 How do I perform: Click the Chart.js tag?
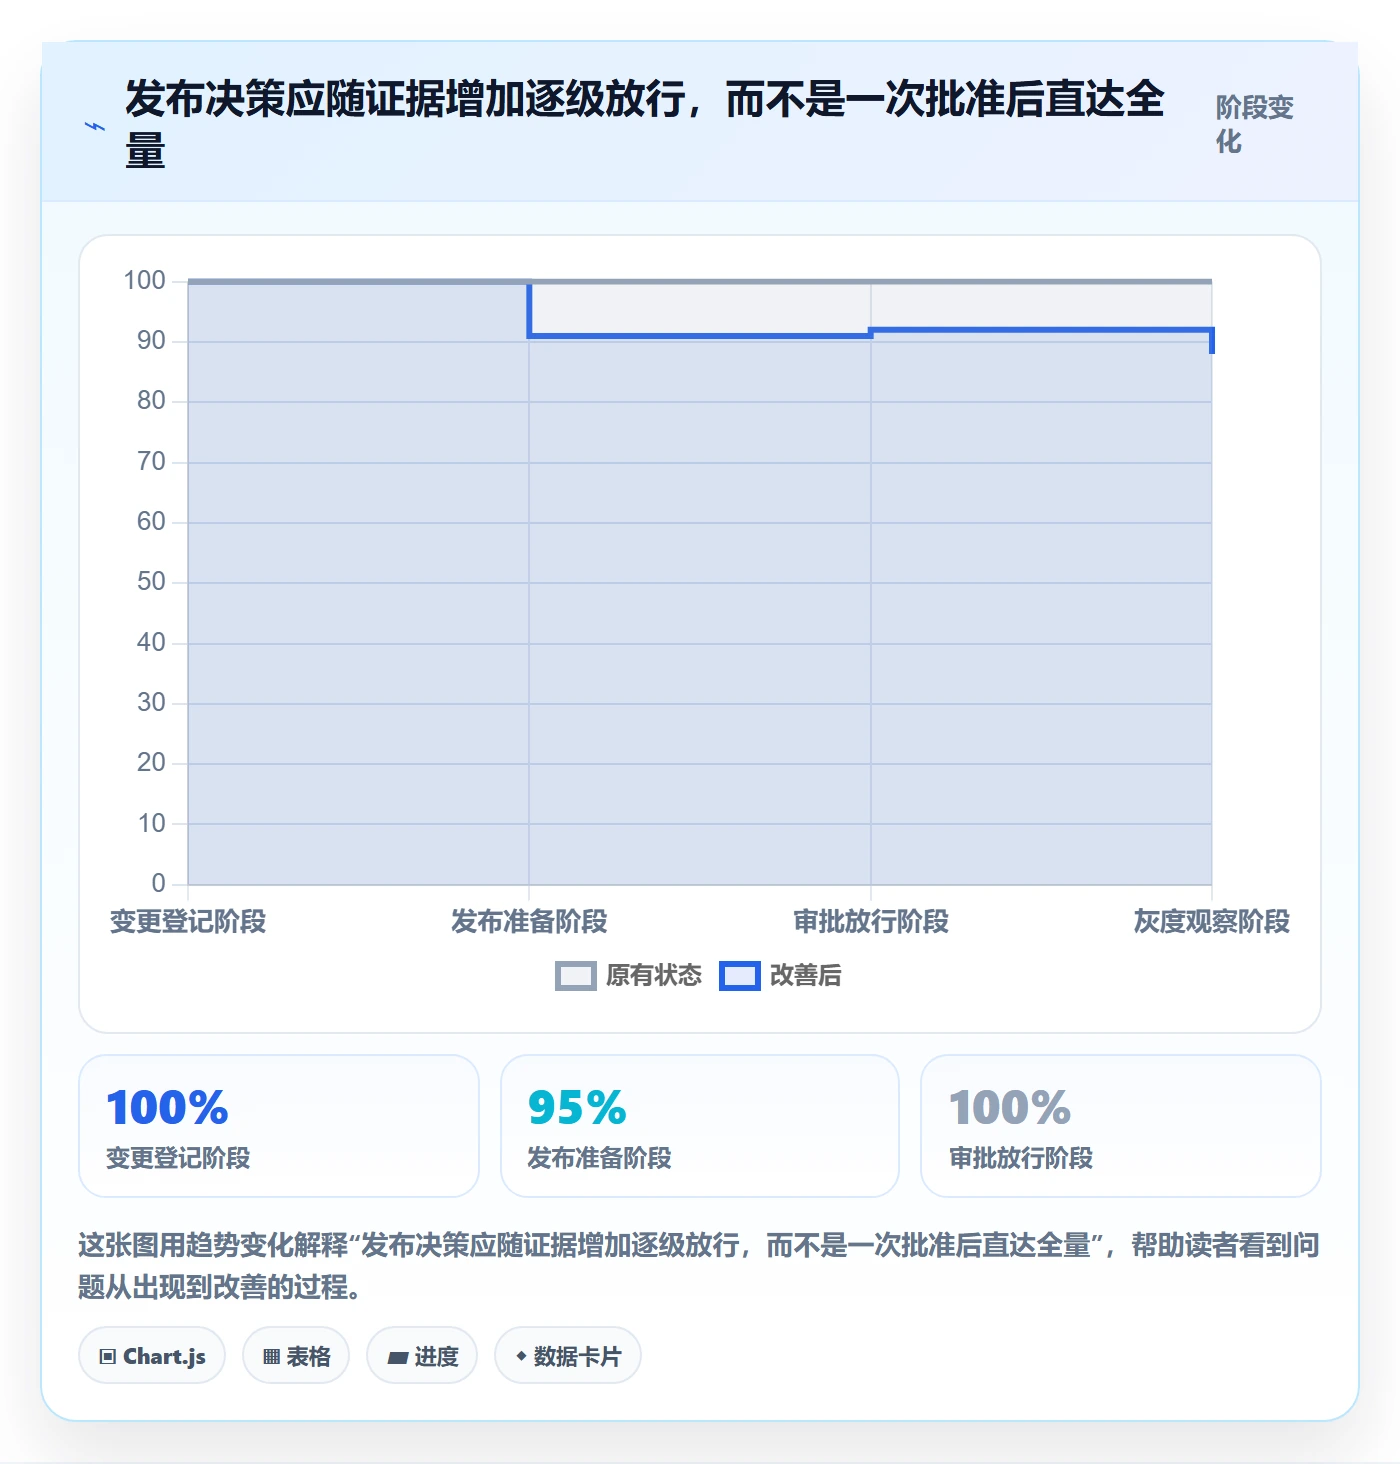coord(152,1356)
